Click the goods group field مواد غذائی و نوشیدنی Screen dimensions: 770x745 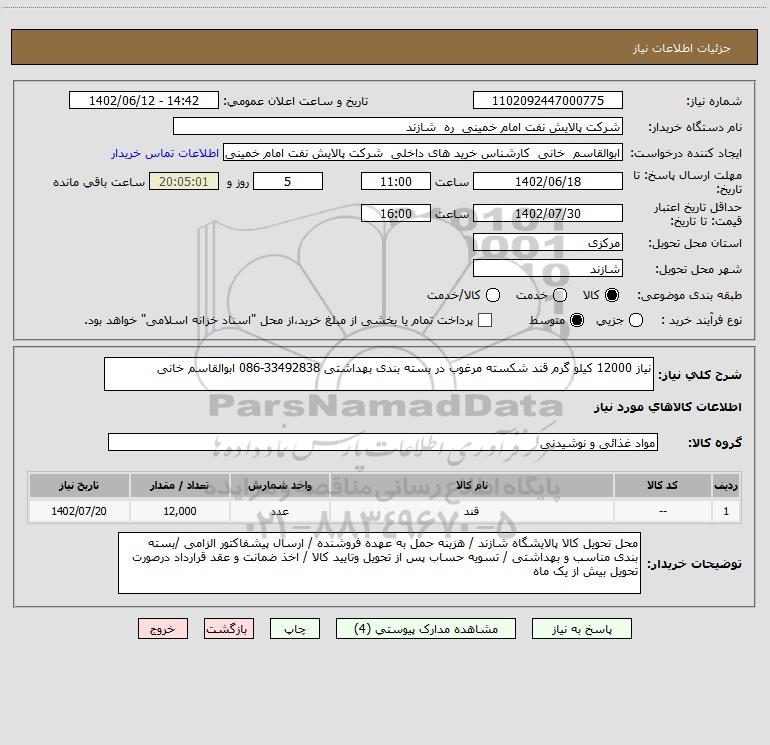[x=383, y=442]
